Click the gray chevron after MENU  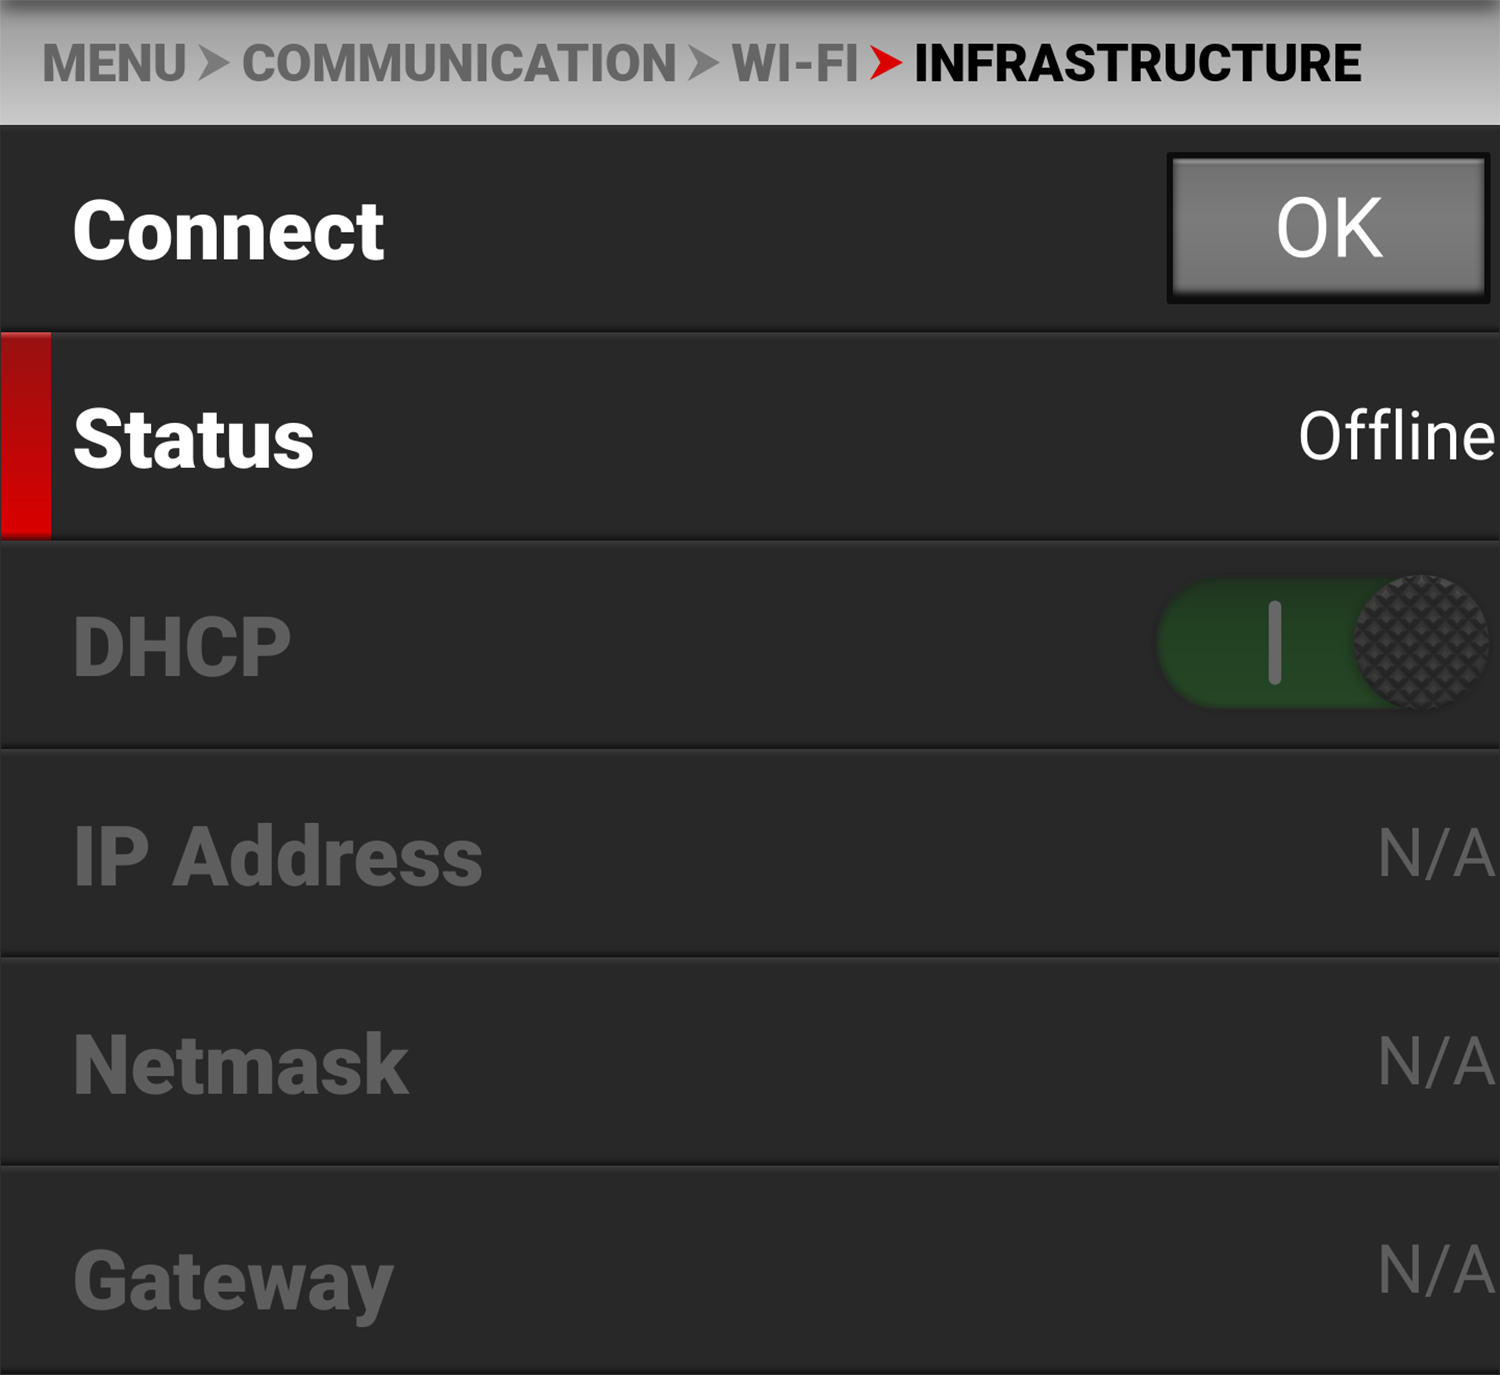click(x=213, y=63)
